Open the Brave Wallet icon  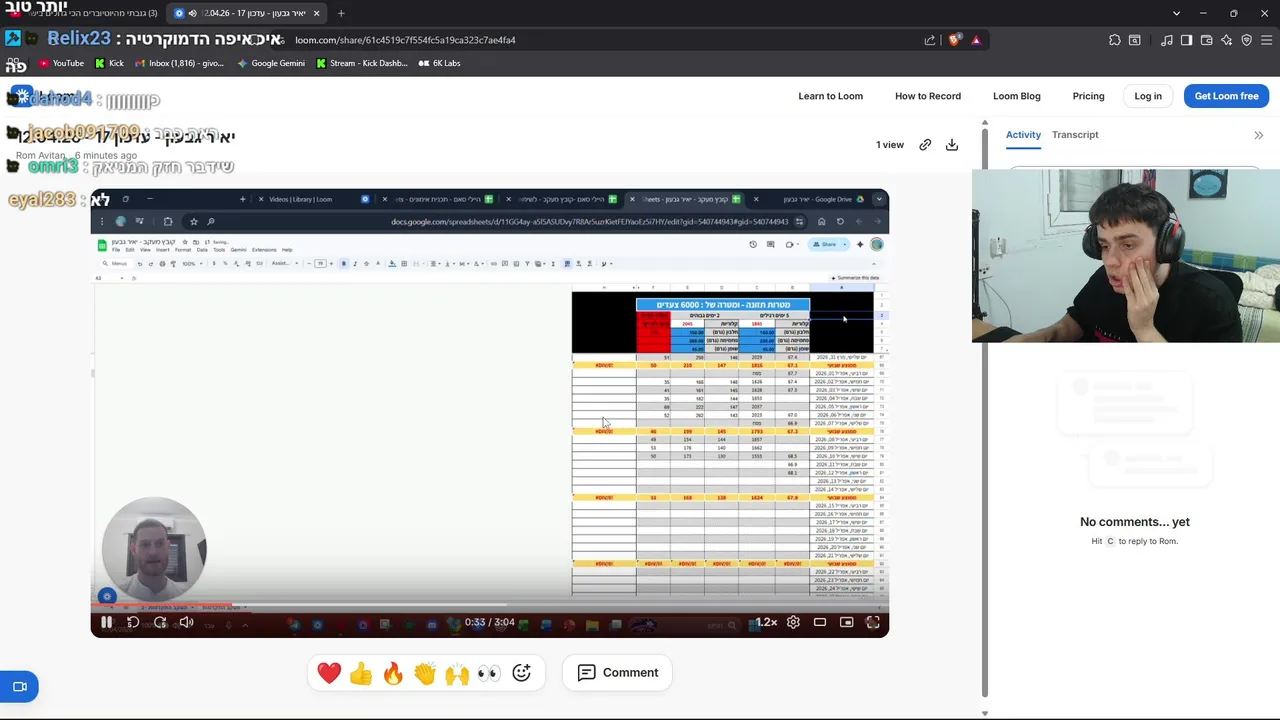click(x=1206, y=40)
